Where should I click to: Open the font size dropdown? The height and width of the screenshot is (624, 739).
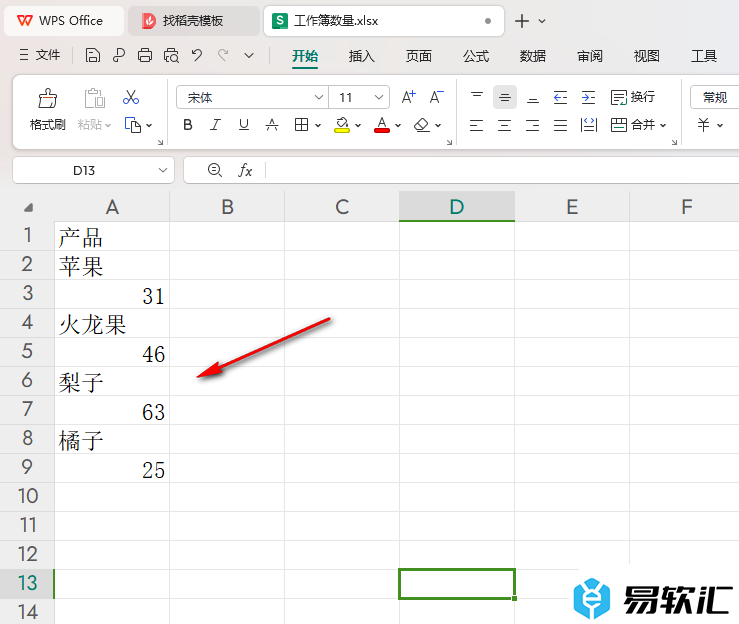pyautogui.click(x=378, y=98)
